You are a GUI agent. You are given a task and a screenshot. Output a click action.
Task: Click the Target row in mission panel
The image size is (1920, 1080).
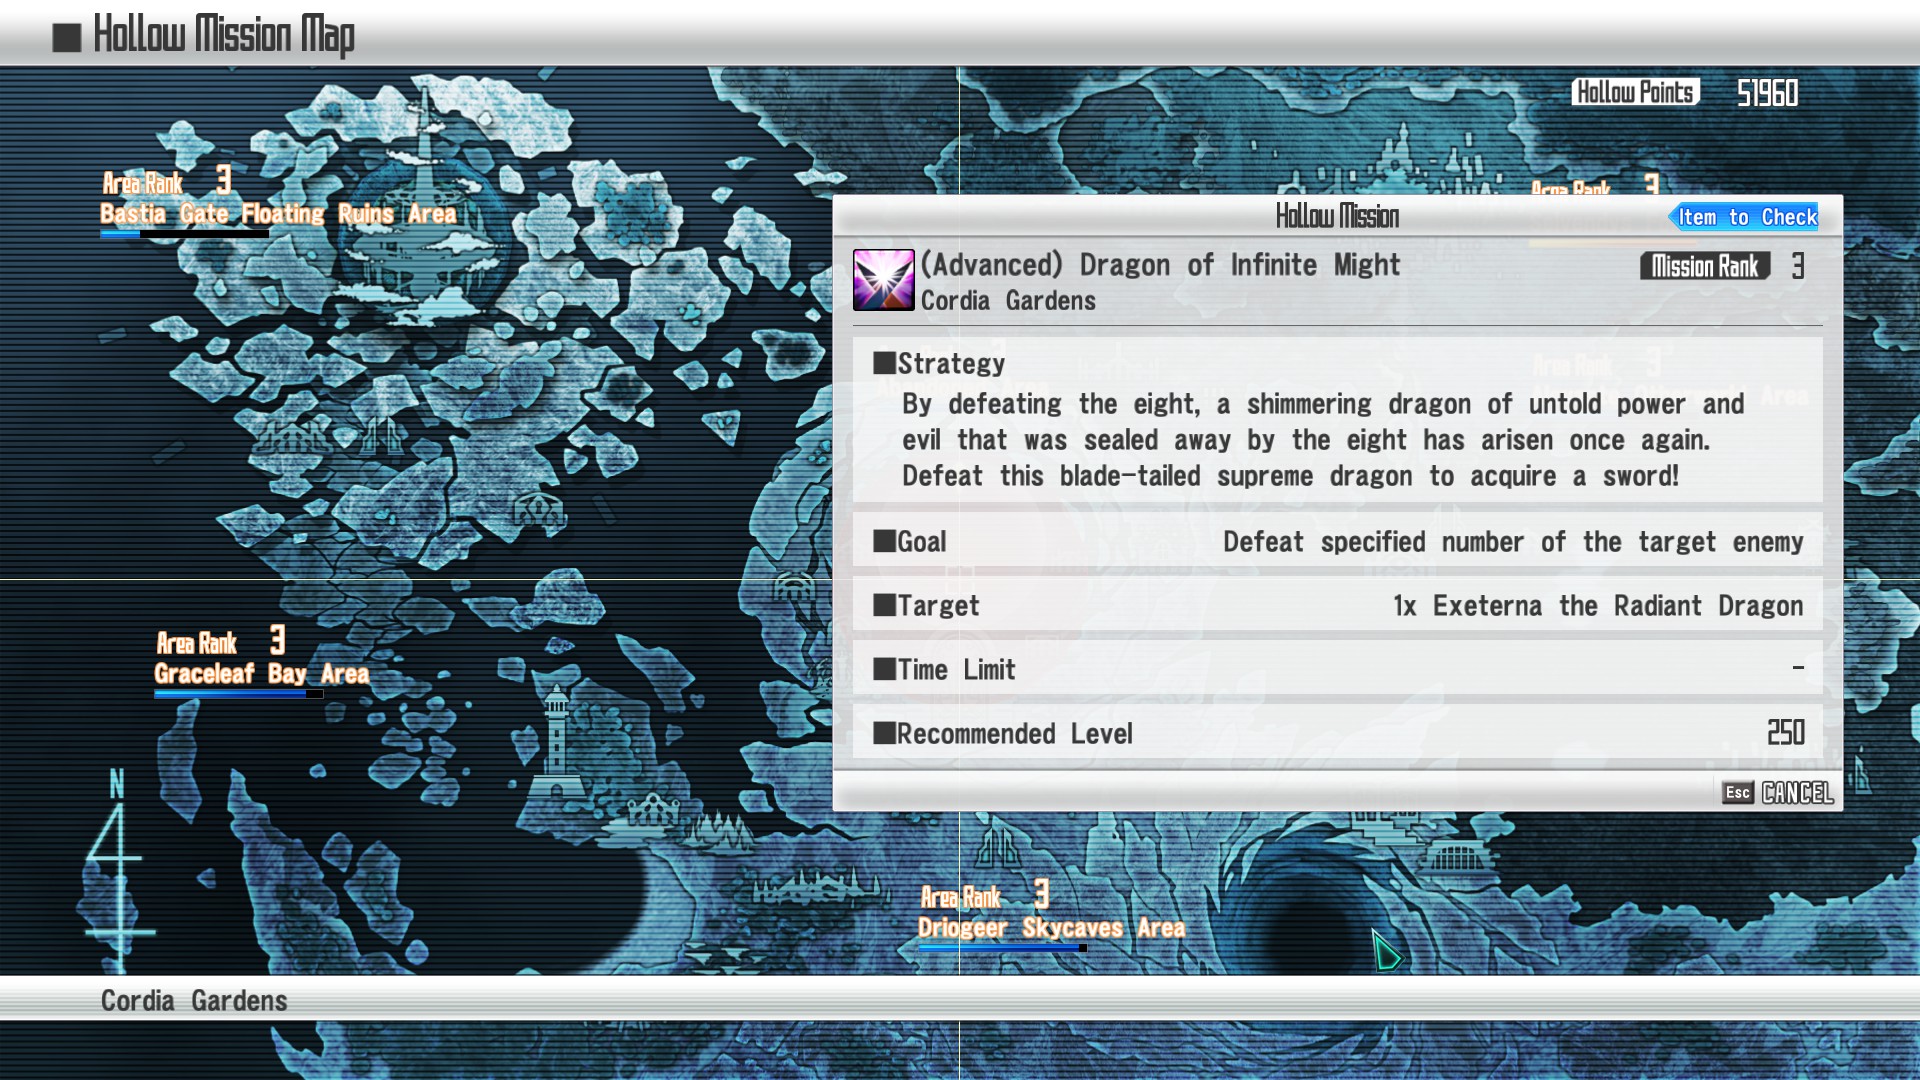click(1337, 606)
